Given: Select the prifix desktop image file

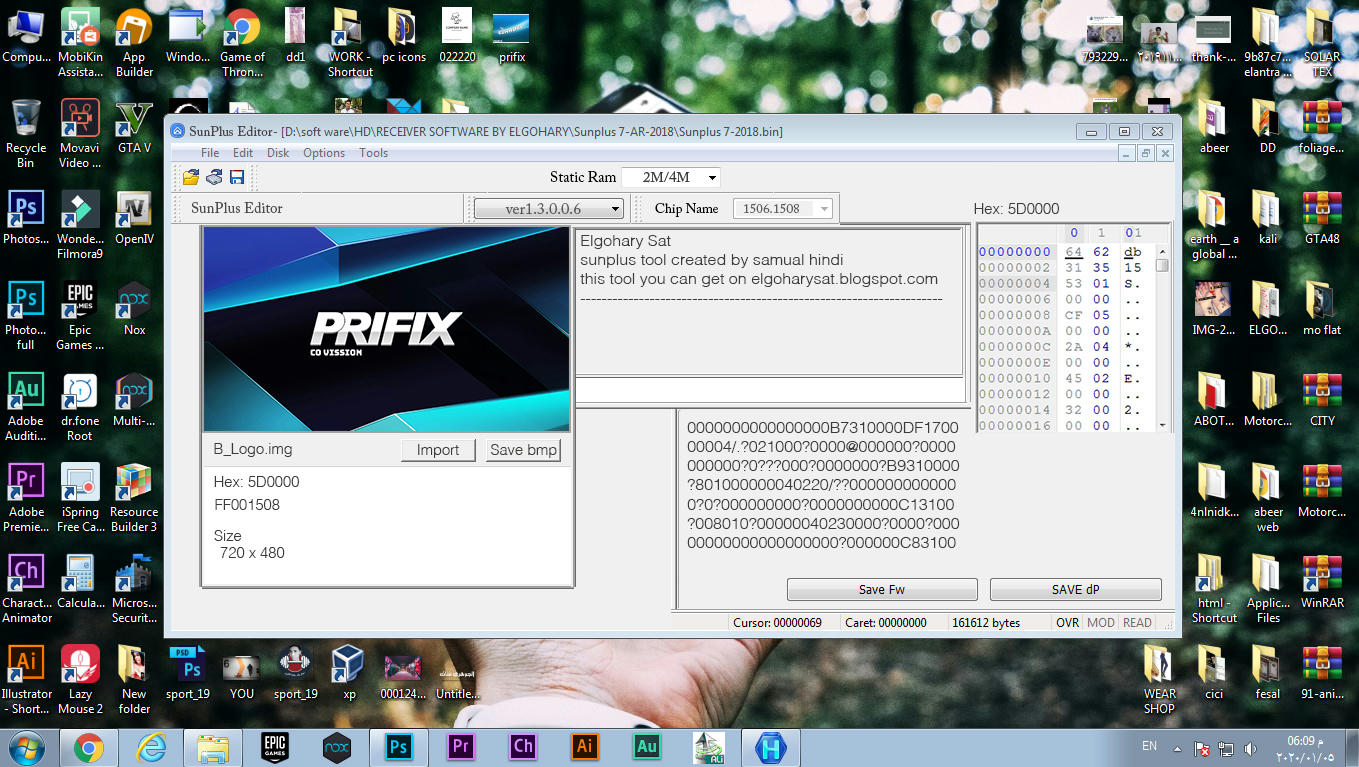Looking at the screenshot, I should tap(512, 36).
